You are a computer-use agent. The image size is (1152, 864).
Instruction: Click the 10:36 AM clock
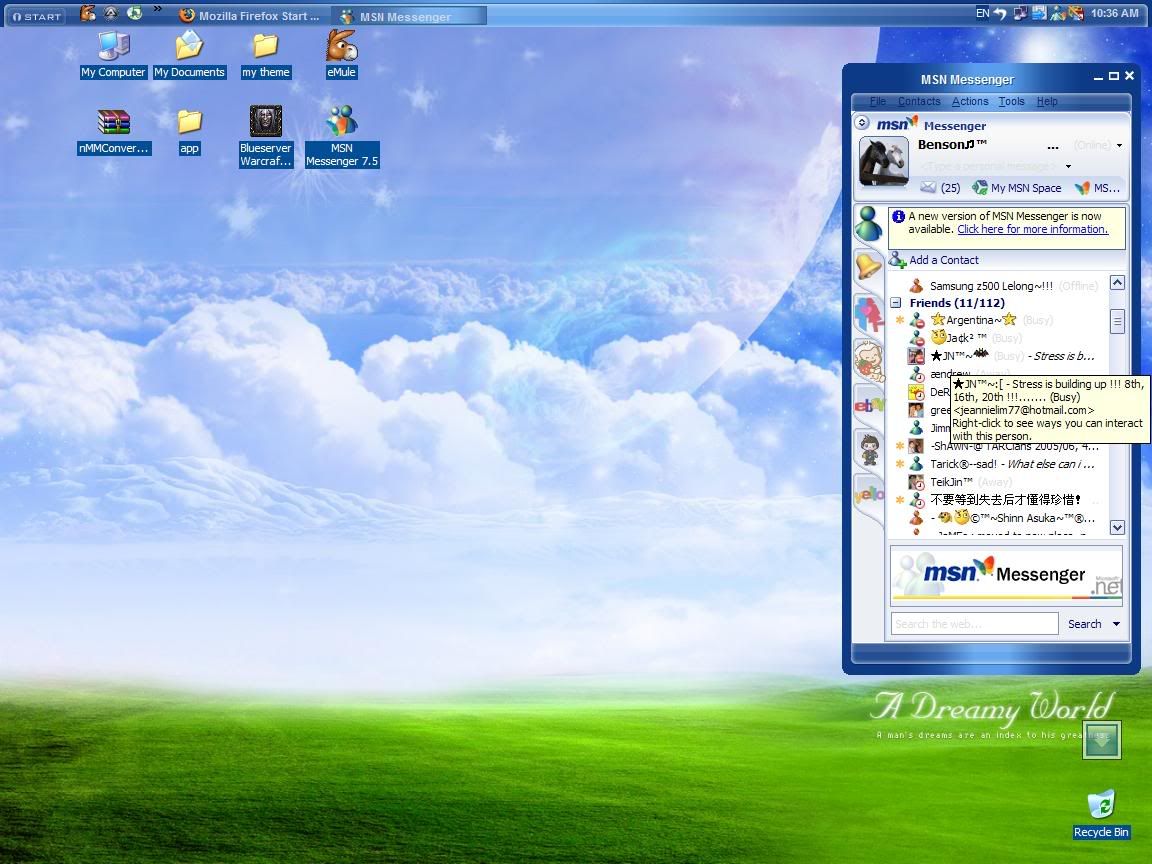(x=1115, y=13)
